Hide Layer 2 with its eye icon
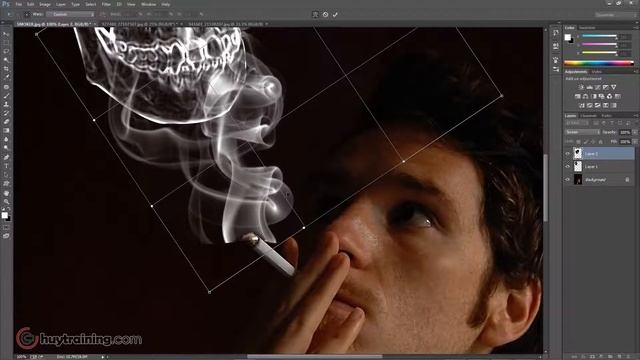This screenshot has width=640, height=360. [x=567, y=153]
